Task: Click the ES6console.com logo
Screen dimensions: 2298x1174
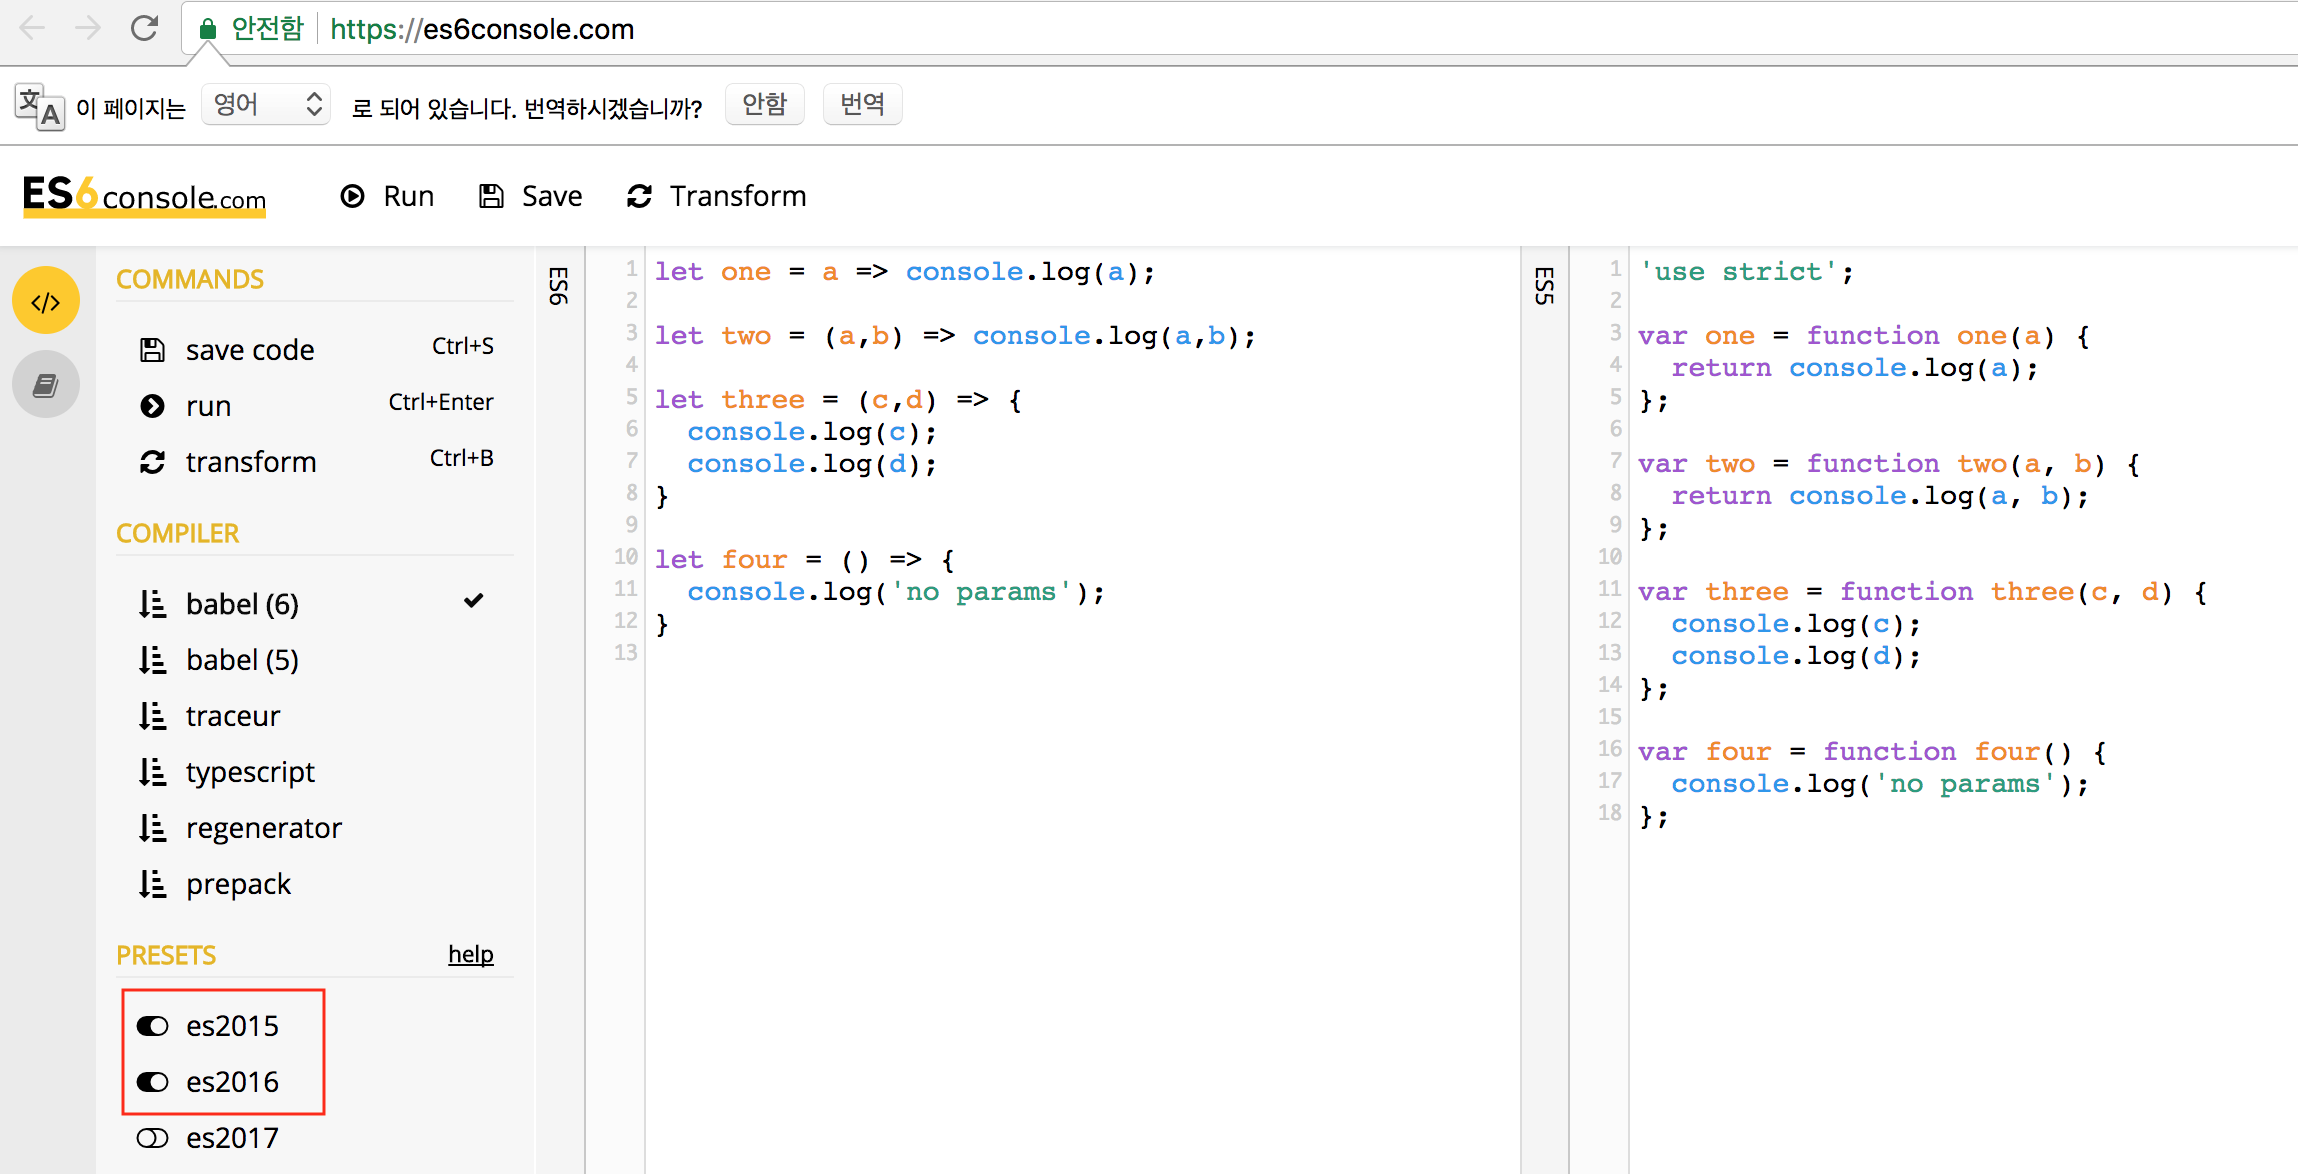Action: pos(144,195)
